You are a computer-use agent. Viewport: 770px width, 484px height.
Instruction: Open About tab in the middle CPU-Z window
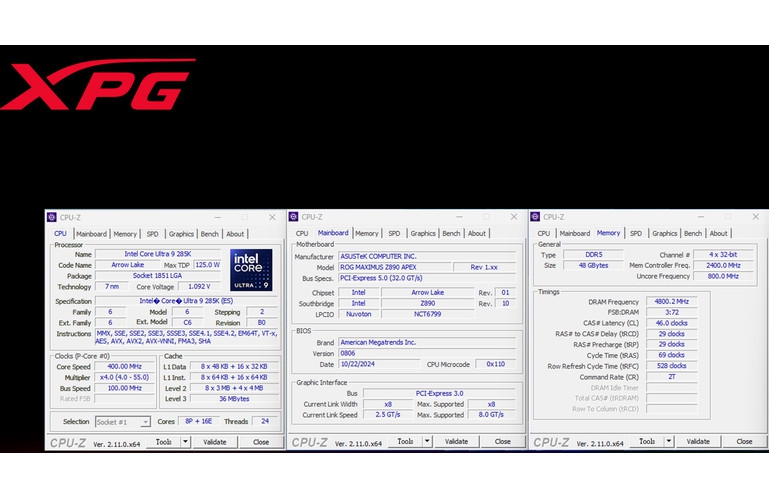(477, 234)
